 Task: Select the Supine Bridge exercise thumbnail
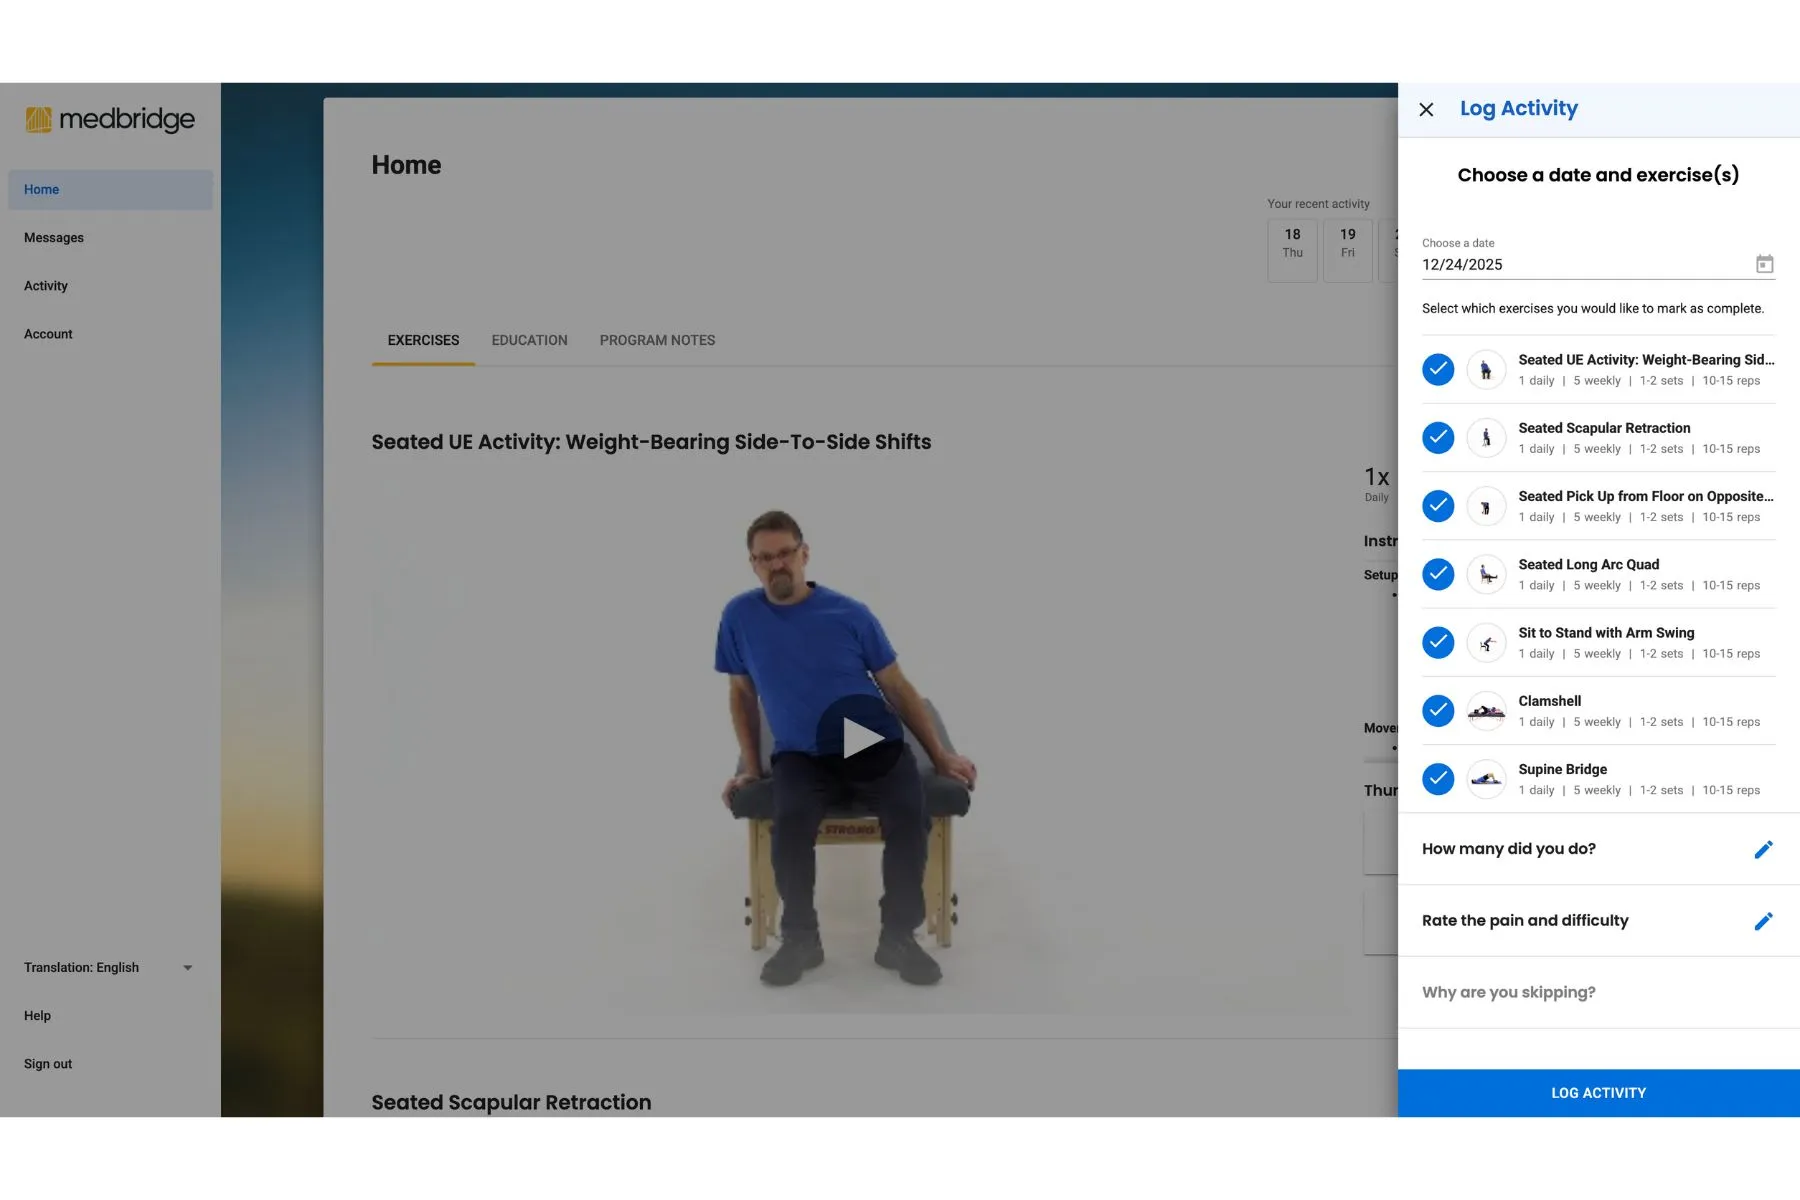1487,779
